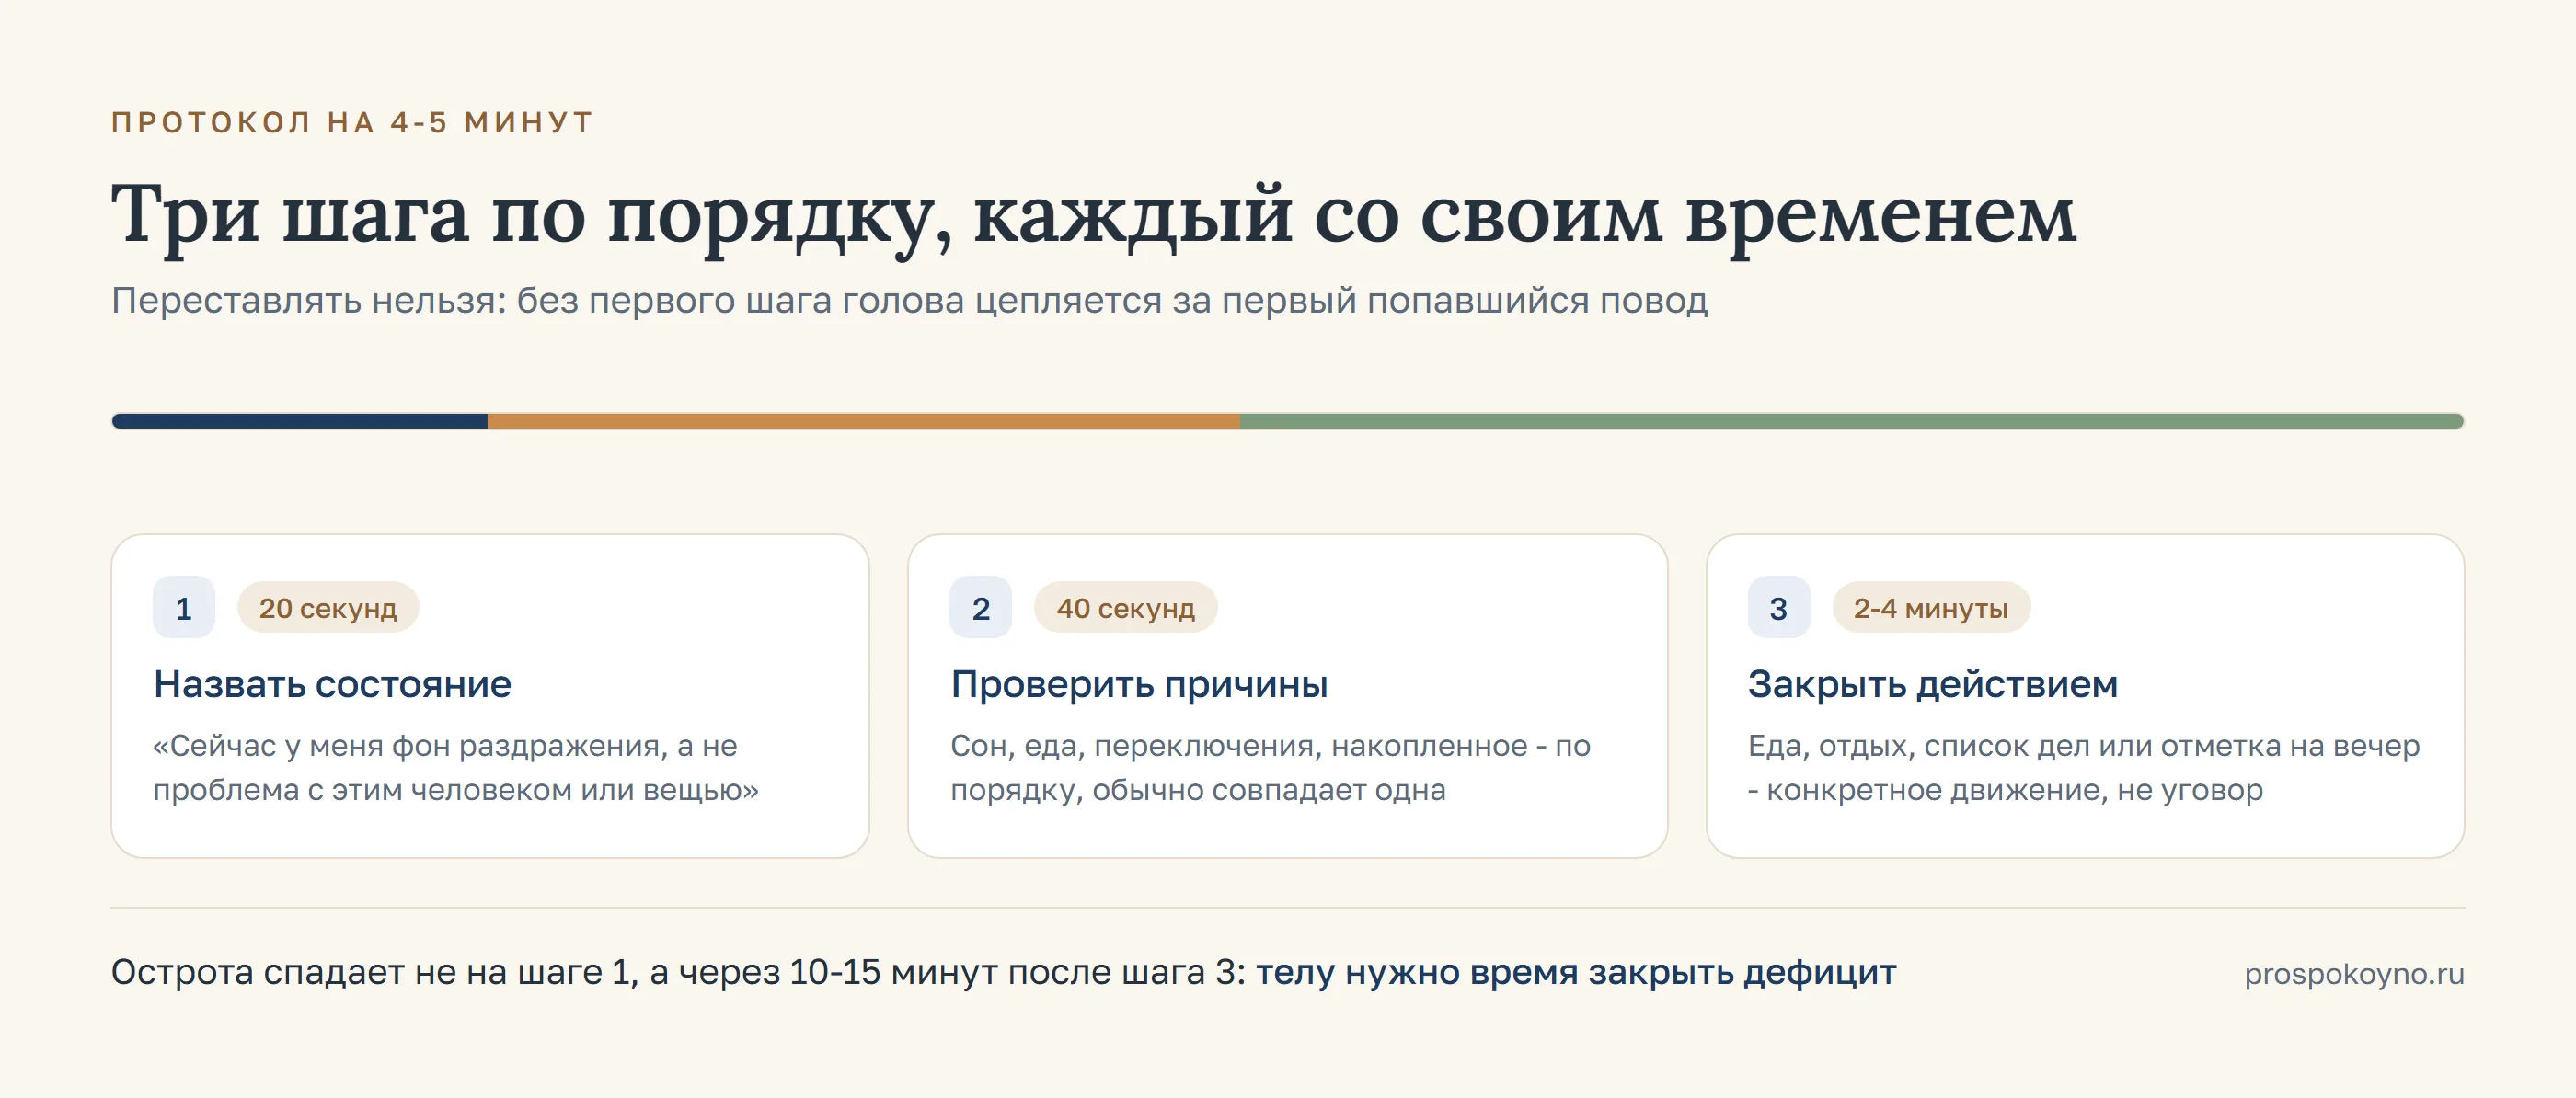
Task: Click the 'Проверить причины' card heading
Action: point(1139,684)
